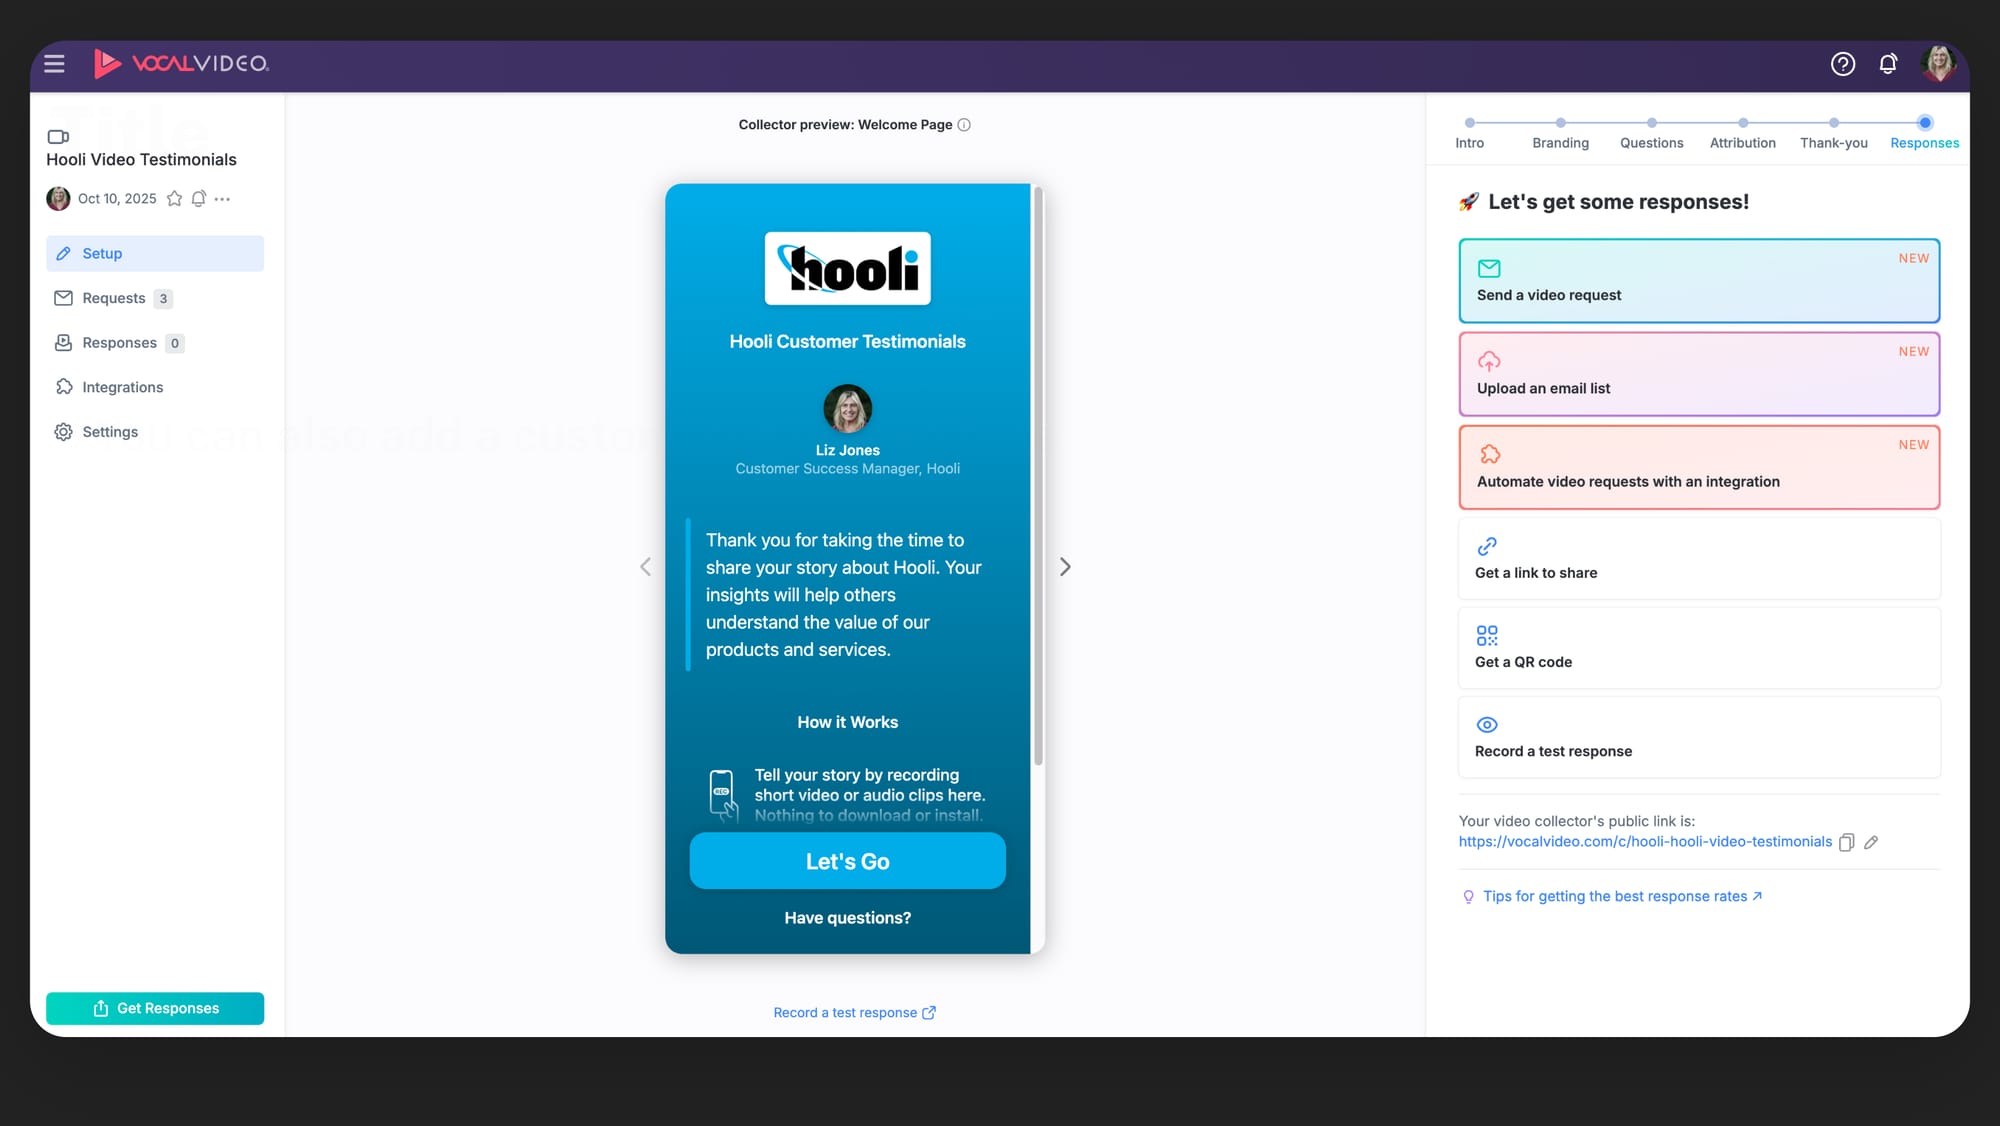Star the Hooli Video Testimonials collector
The width and height of the screenshot is (2000, 1126).
(174, 199)
